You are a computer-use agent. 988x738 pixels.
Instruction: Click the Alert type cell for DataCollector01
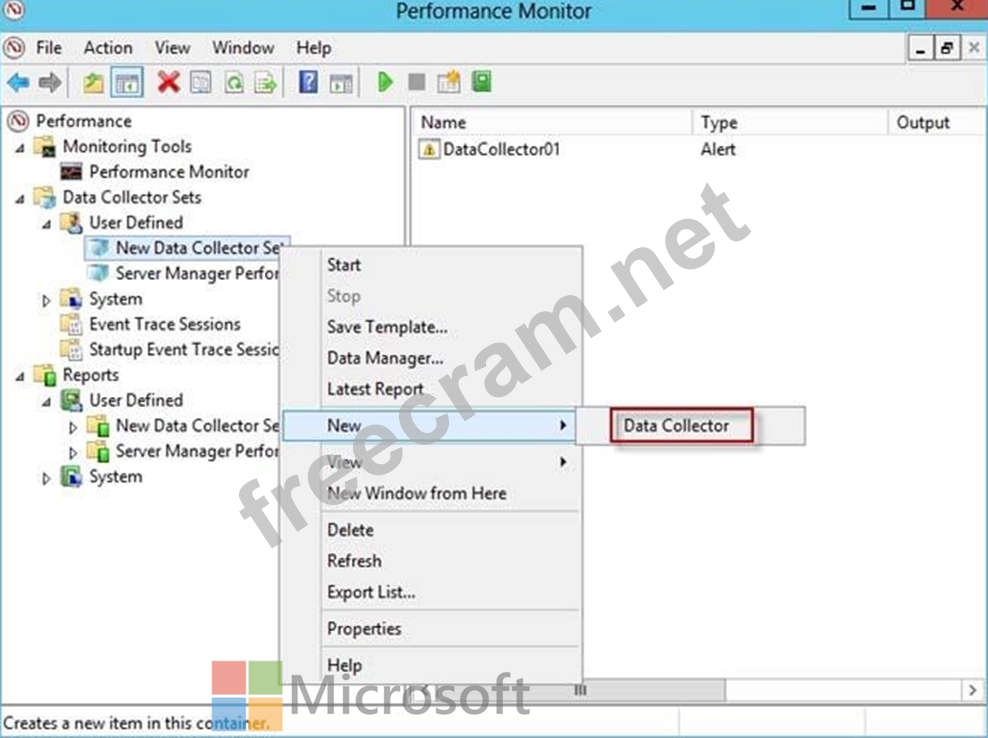pyautogui.click(x=718, y=149)
